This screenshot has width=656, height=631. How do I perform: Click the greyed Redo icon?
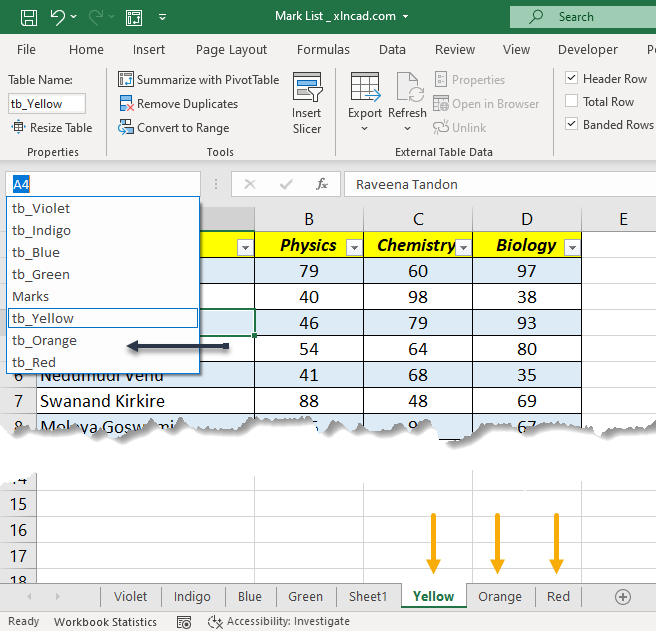(96, 17)
